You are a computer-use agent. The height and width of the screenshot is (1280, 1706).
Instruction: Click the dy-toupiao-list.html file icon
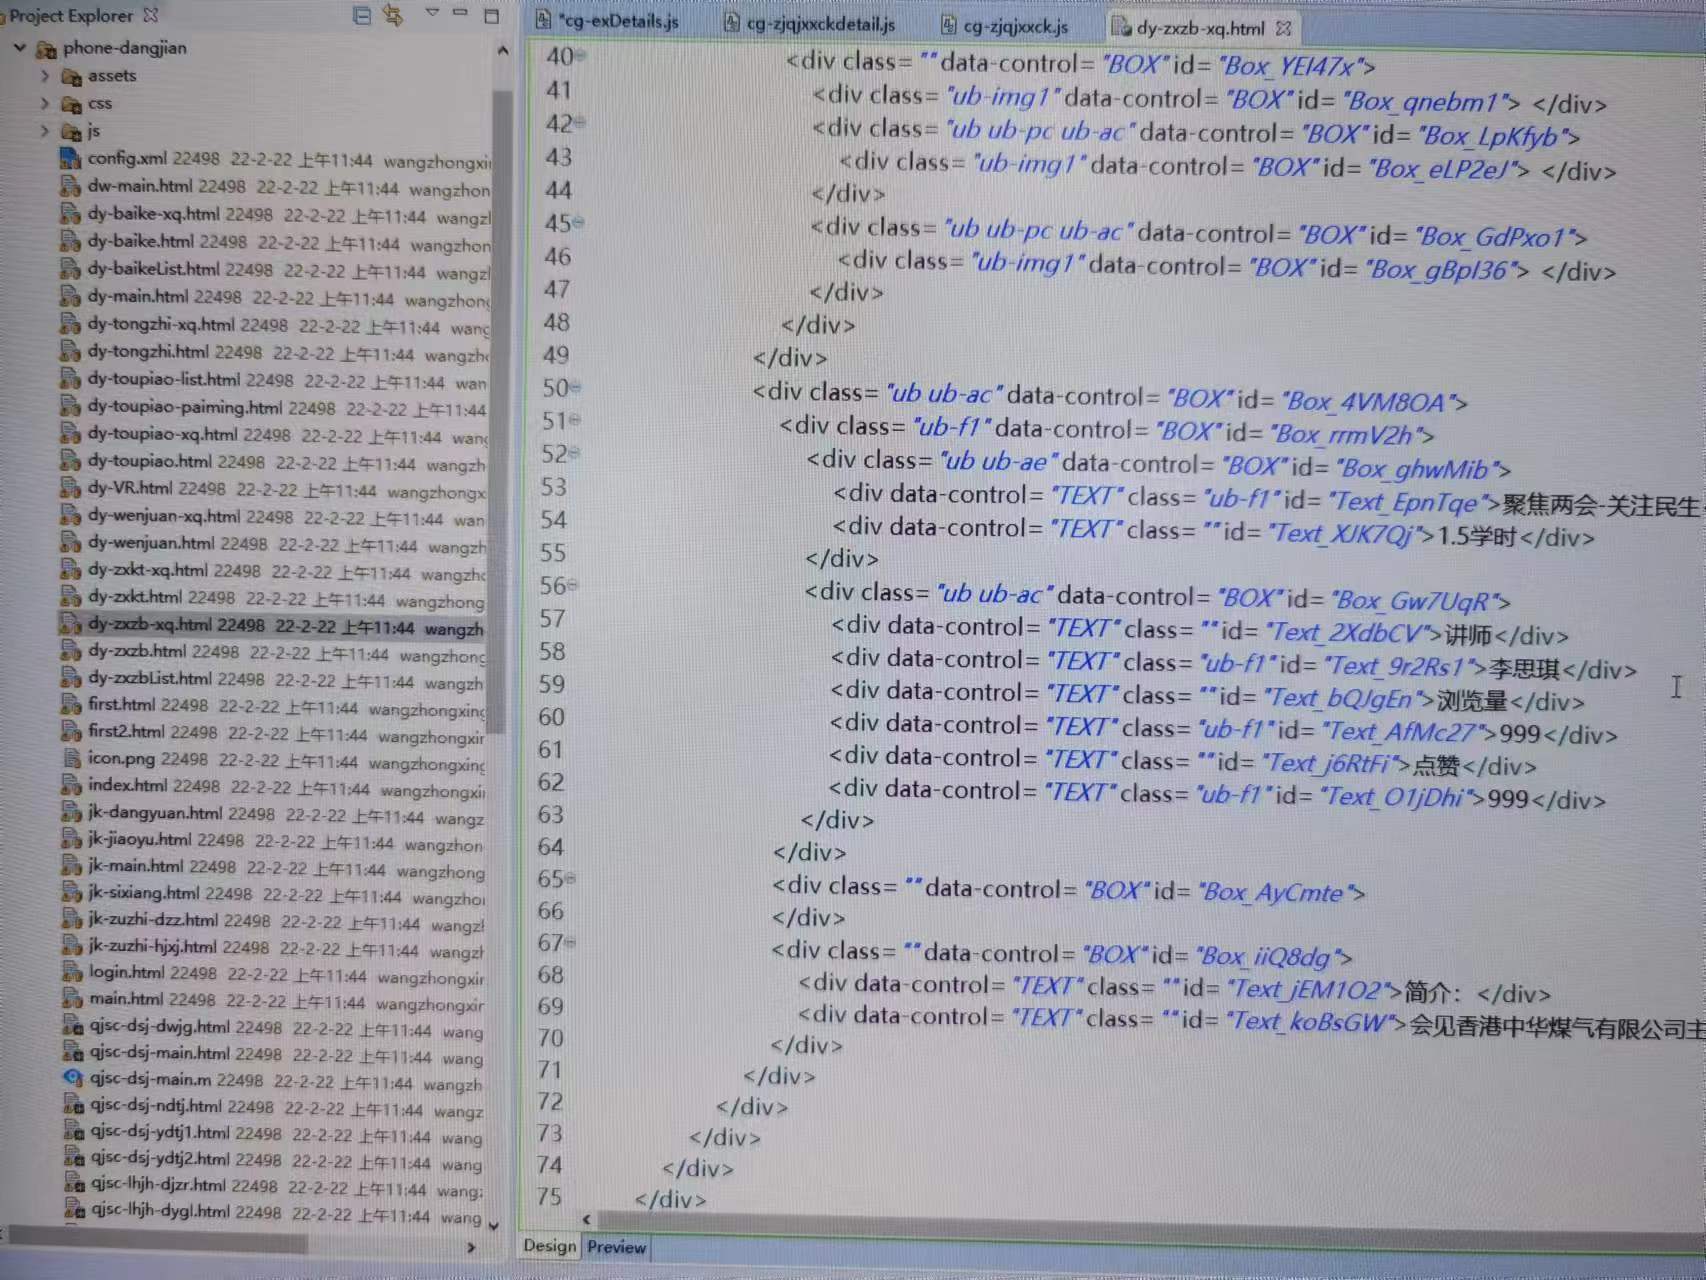(x=70, y=379)
